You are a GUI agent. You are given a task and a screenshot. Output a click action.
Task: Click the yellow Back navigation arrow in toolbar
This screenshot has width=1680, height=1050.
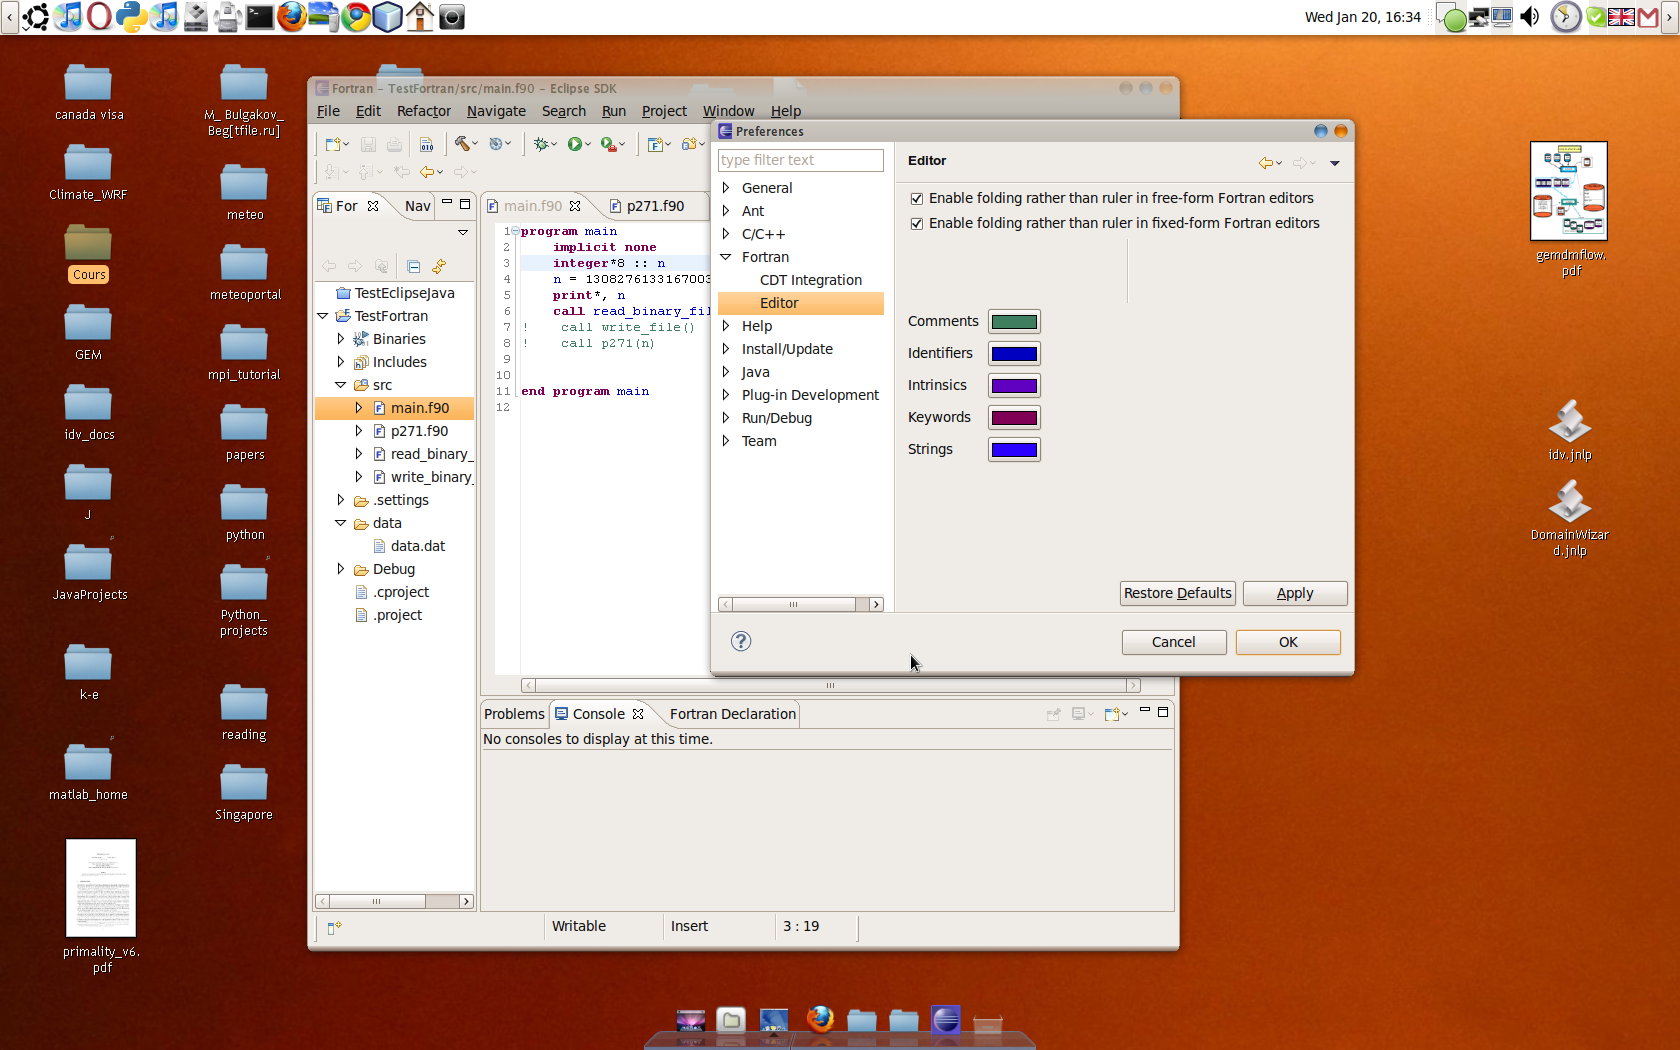tap(427, 172)
